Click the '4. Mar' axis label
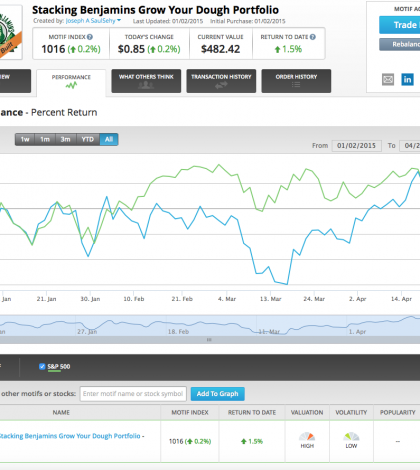420x470 pixels. pyautogui.click(x=227, y=299)
